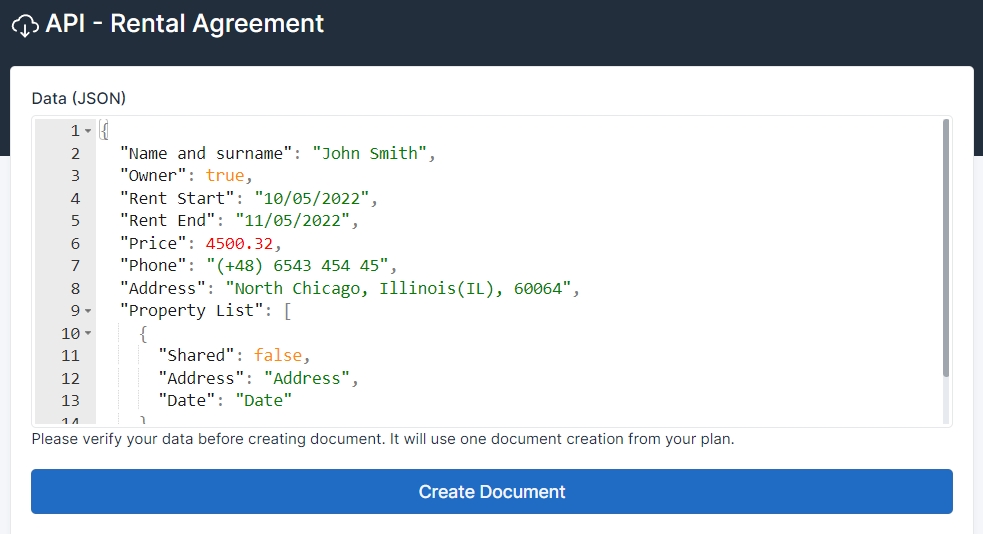The height and width of the screenshot is (534, 983).
Task: Place cursor in the "John Smith" value
Action: 370,153
